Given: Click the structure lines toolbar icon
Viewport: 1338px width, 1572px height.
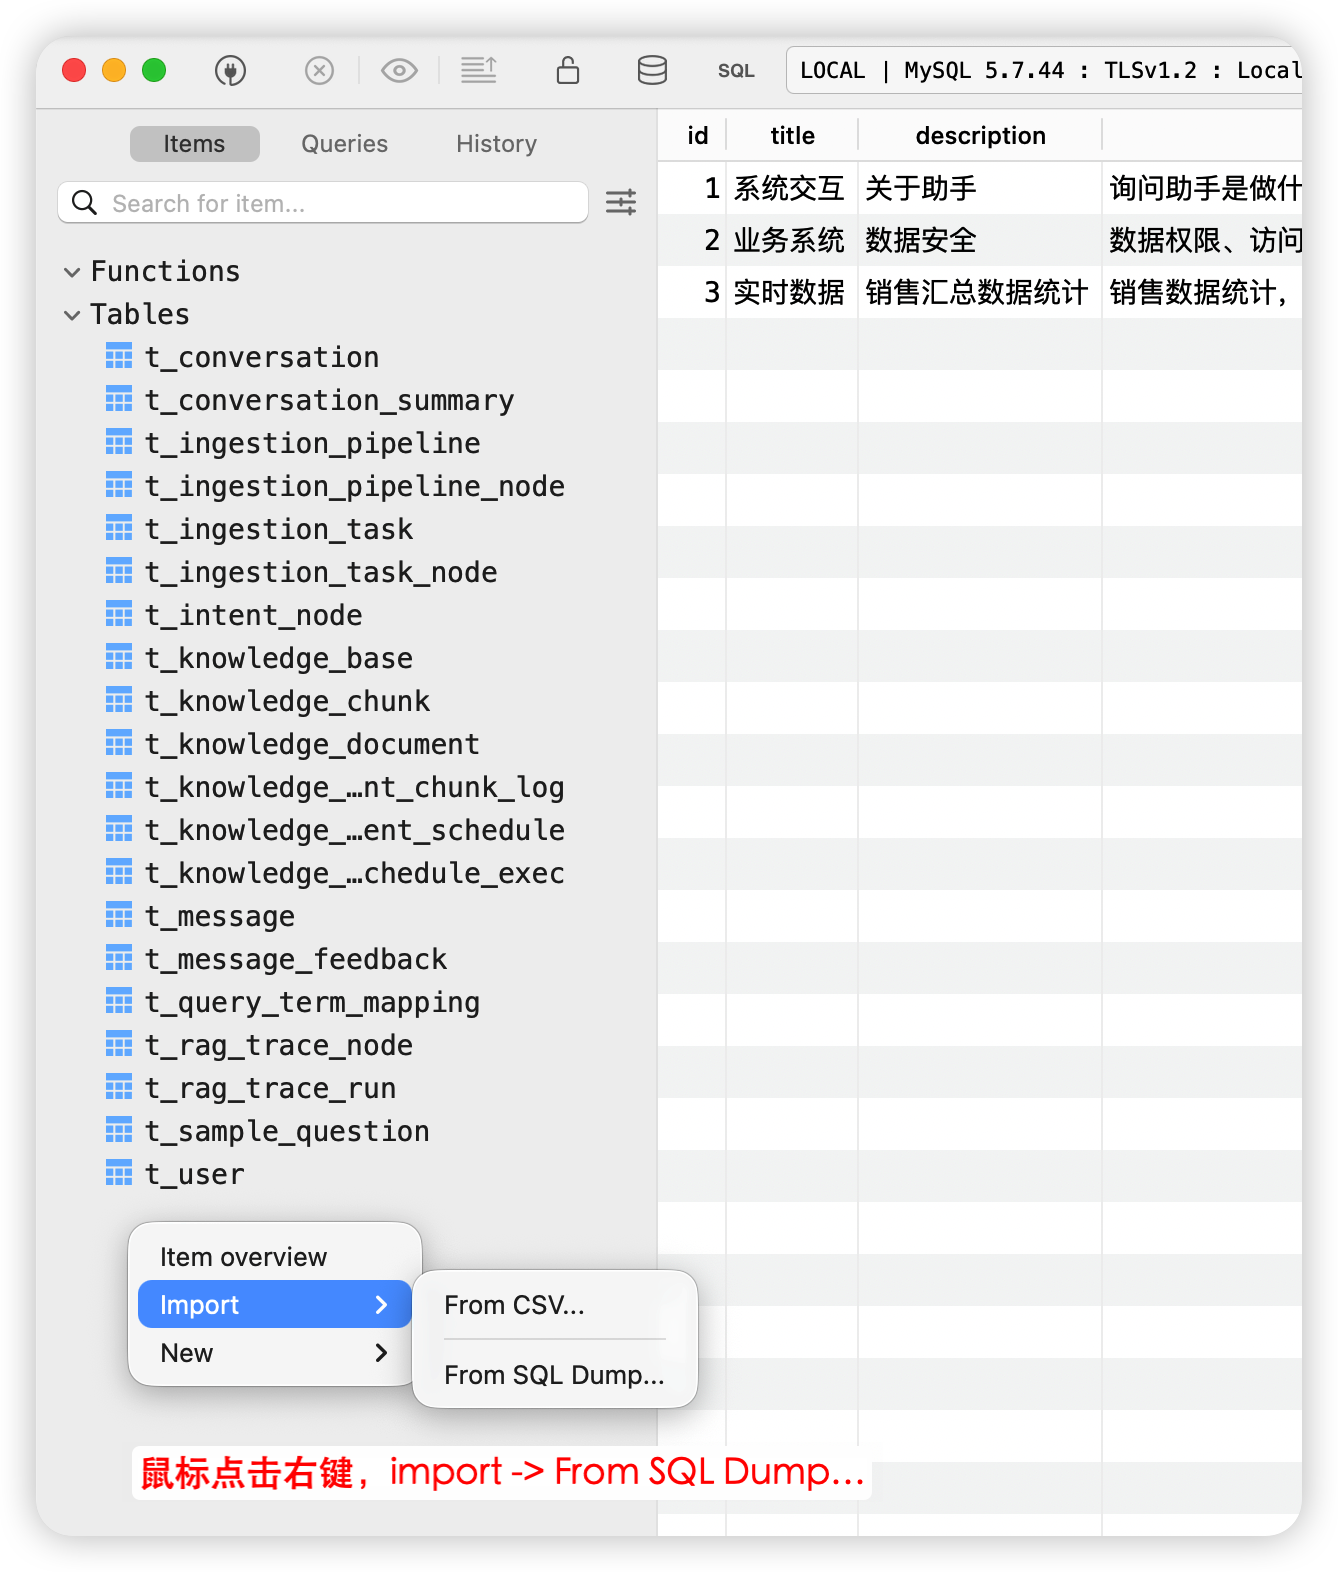Looking at the screenshot, I should click(x=479, y=71).
